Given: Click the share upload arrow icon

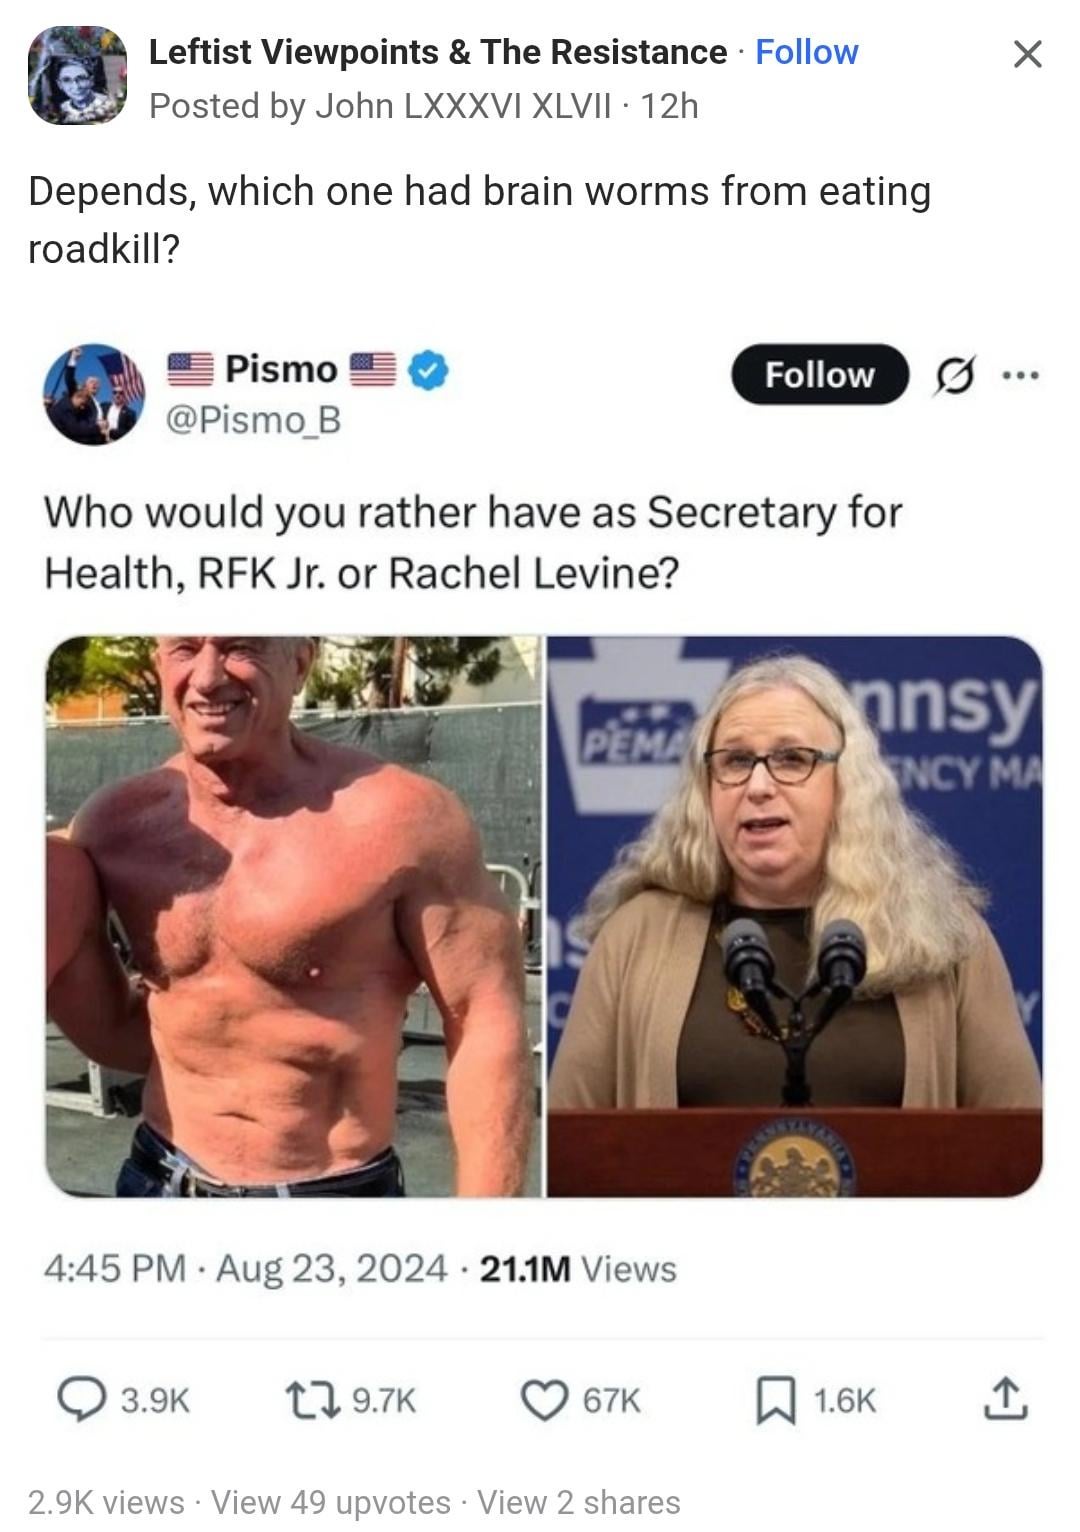Looking at the screenshot, I should click(1005, 1399).
